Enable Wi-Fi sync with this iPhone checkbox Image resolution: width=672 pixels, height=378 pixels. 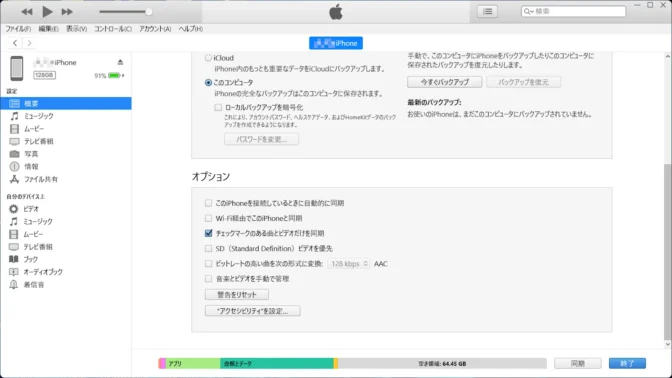click(208, 218)
